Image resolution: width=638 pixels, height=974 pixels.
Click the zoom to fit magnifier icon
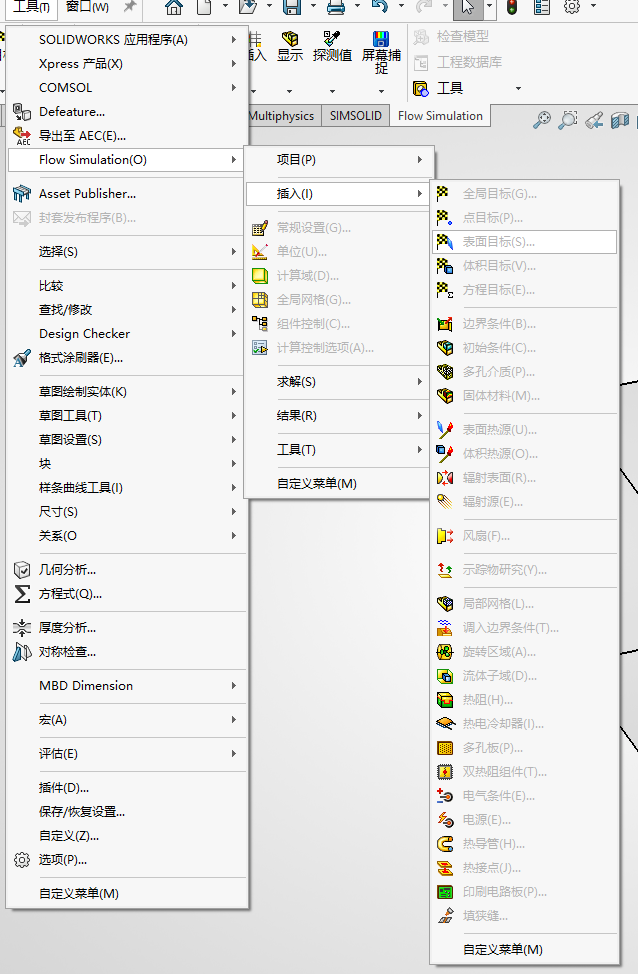click(x=542, y=119)
